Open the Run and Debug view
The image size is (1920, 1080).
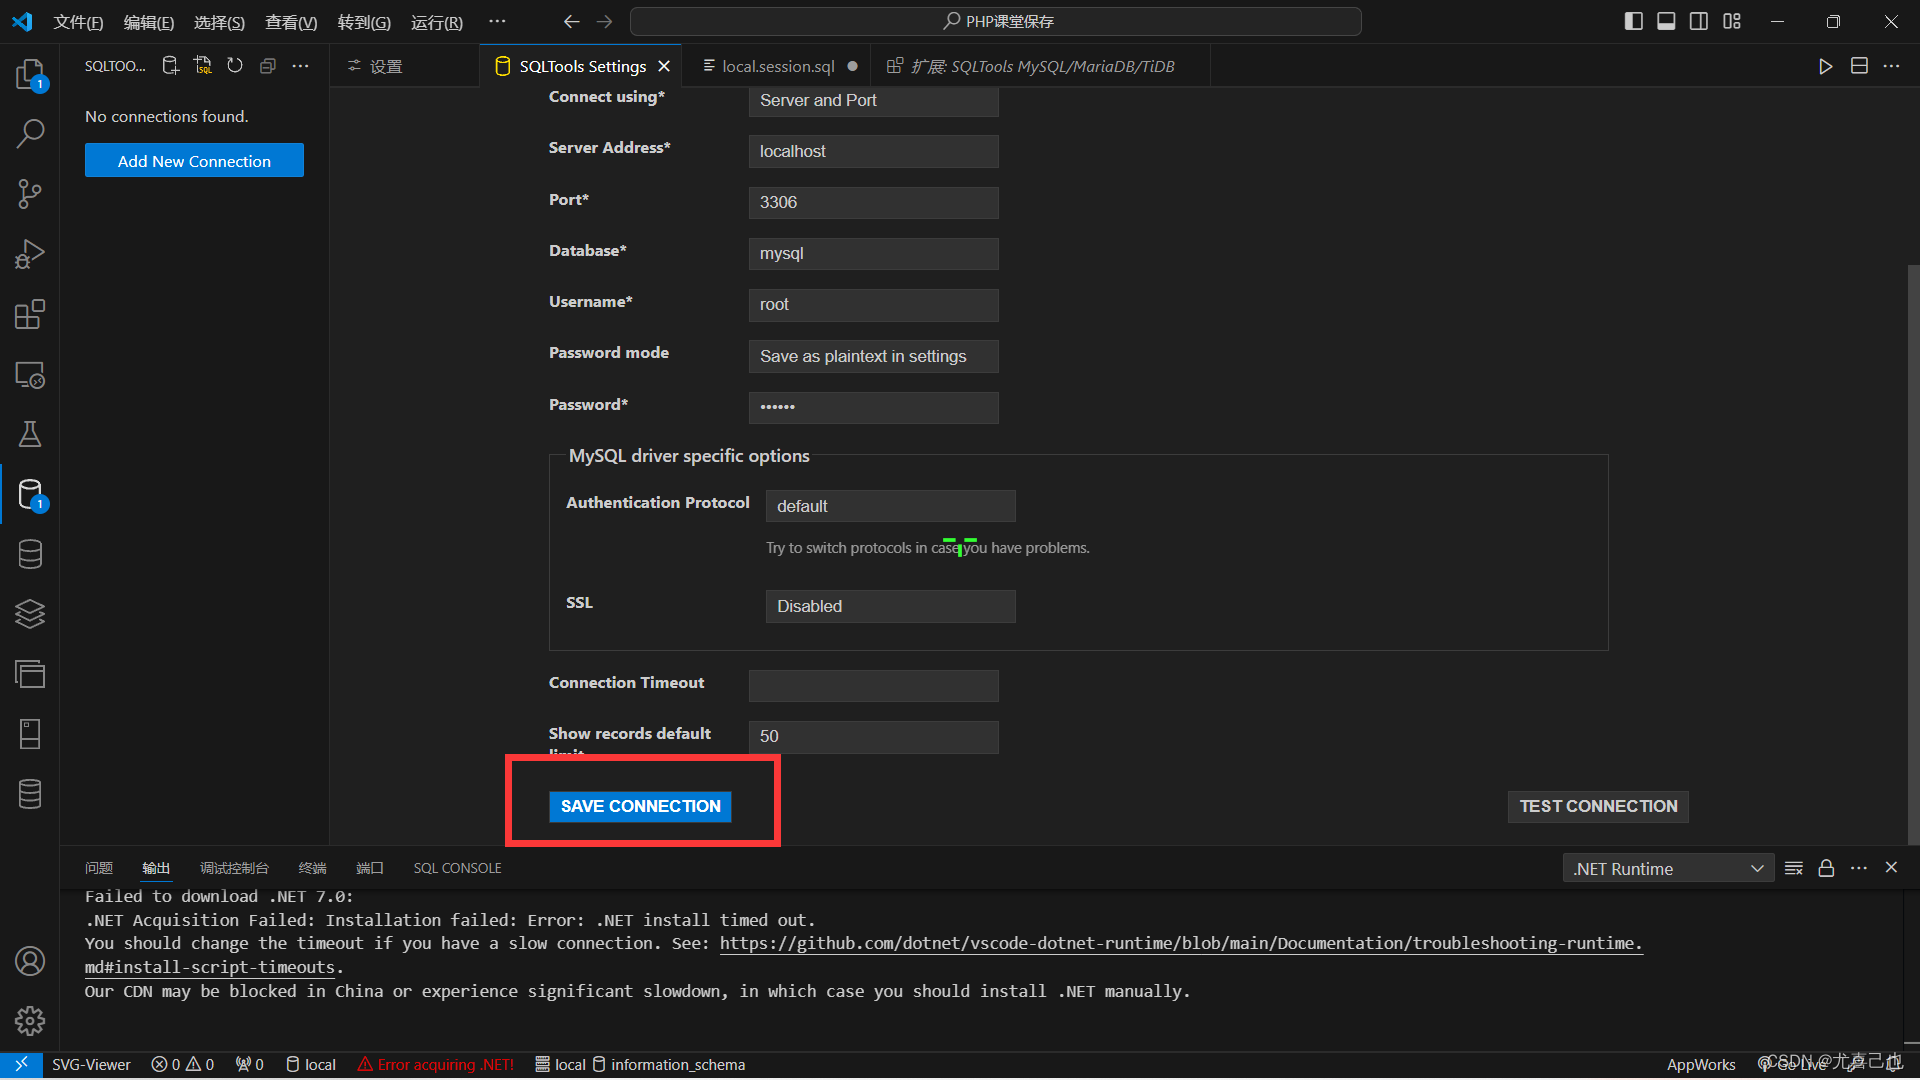(x=30, y=254)
